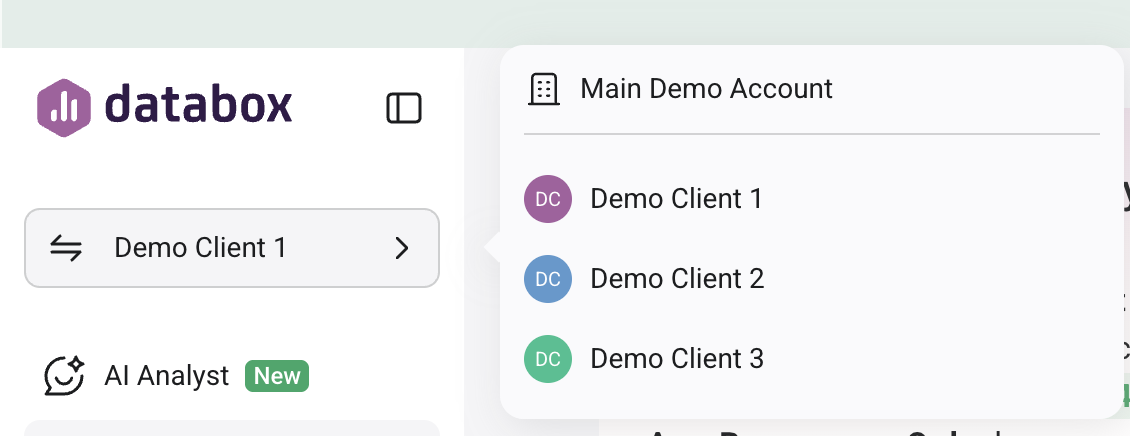Click the green New badge
Screen dimensions: 1130x436
277,376
